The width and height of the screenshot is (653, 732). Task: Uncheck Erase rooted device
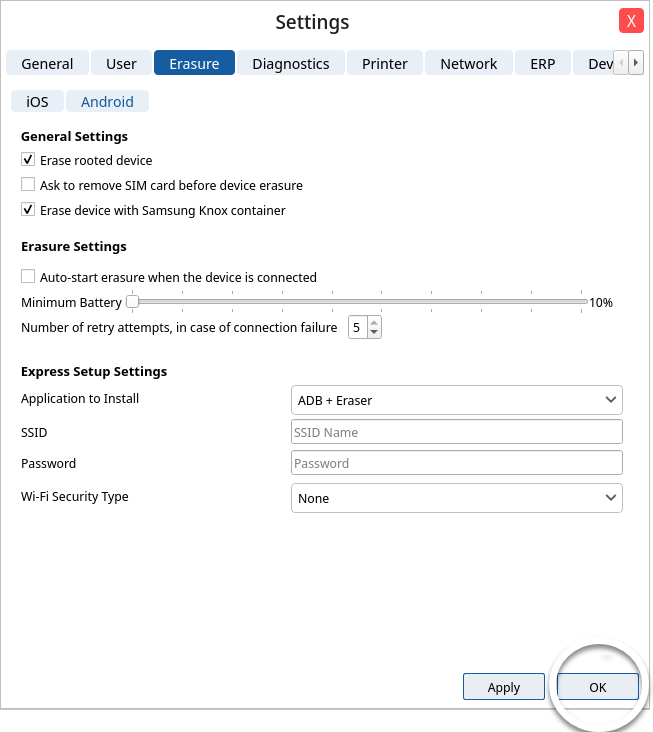pyautogui.click(x=28, y=160)
